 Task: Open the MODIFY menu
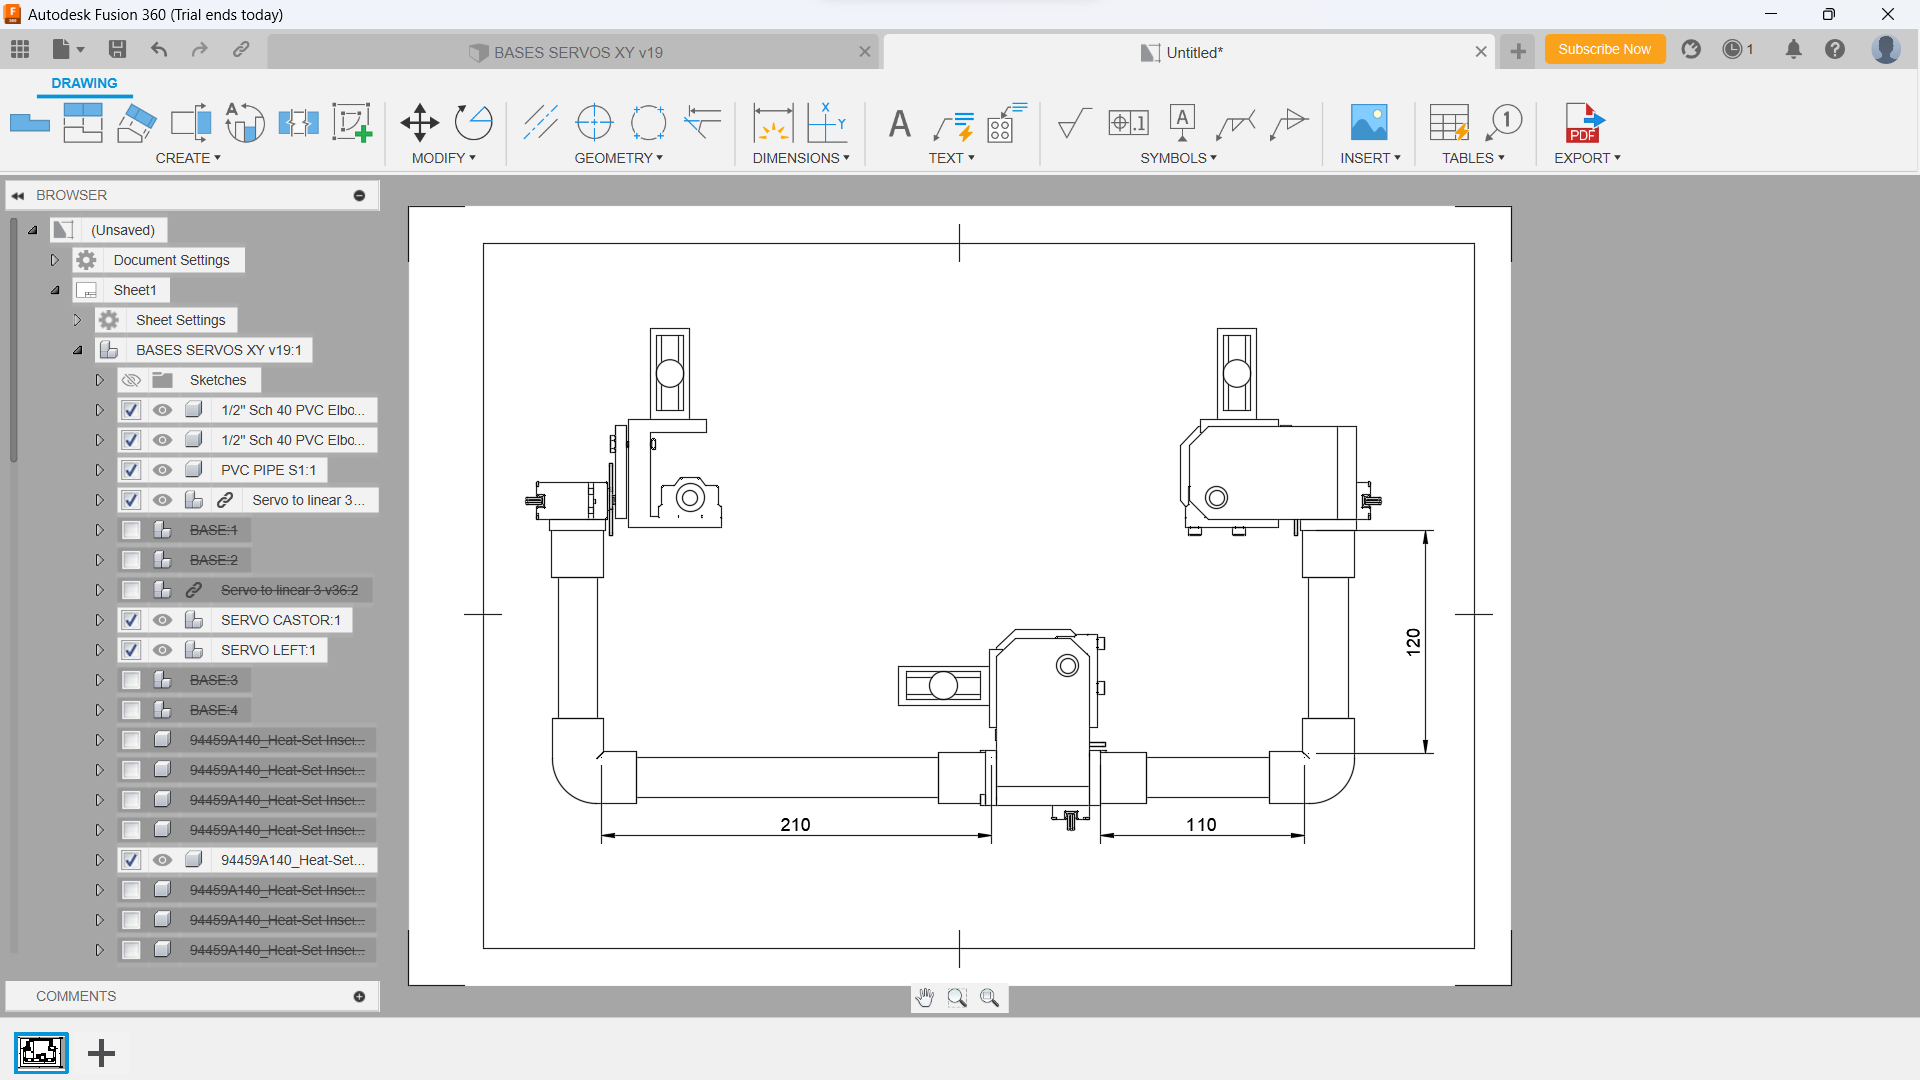click(x=443, y=158)
